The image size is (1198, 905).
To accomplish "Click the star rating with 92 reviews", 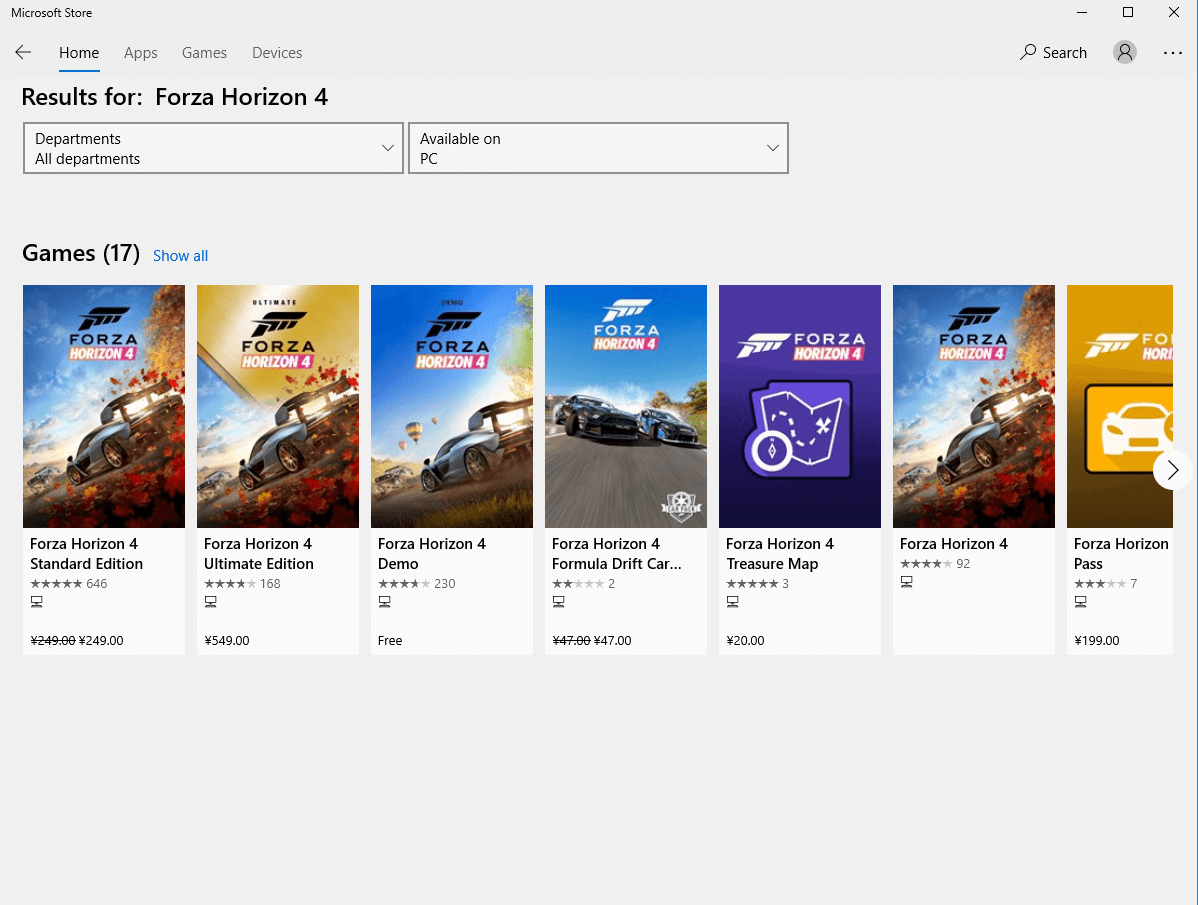I will pos(926,564).
